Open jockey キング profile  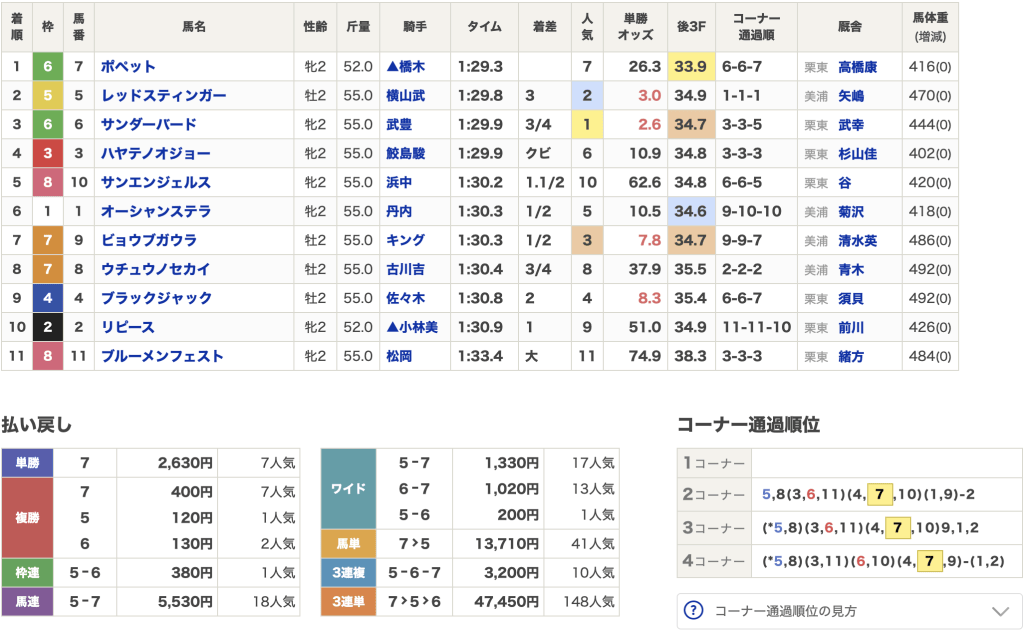(x=406, y=240)
